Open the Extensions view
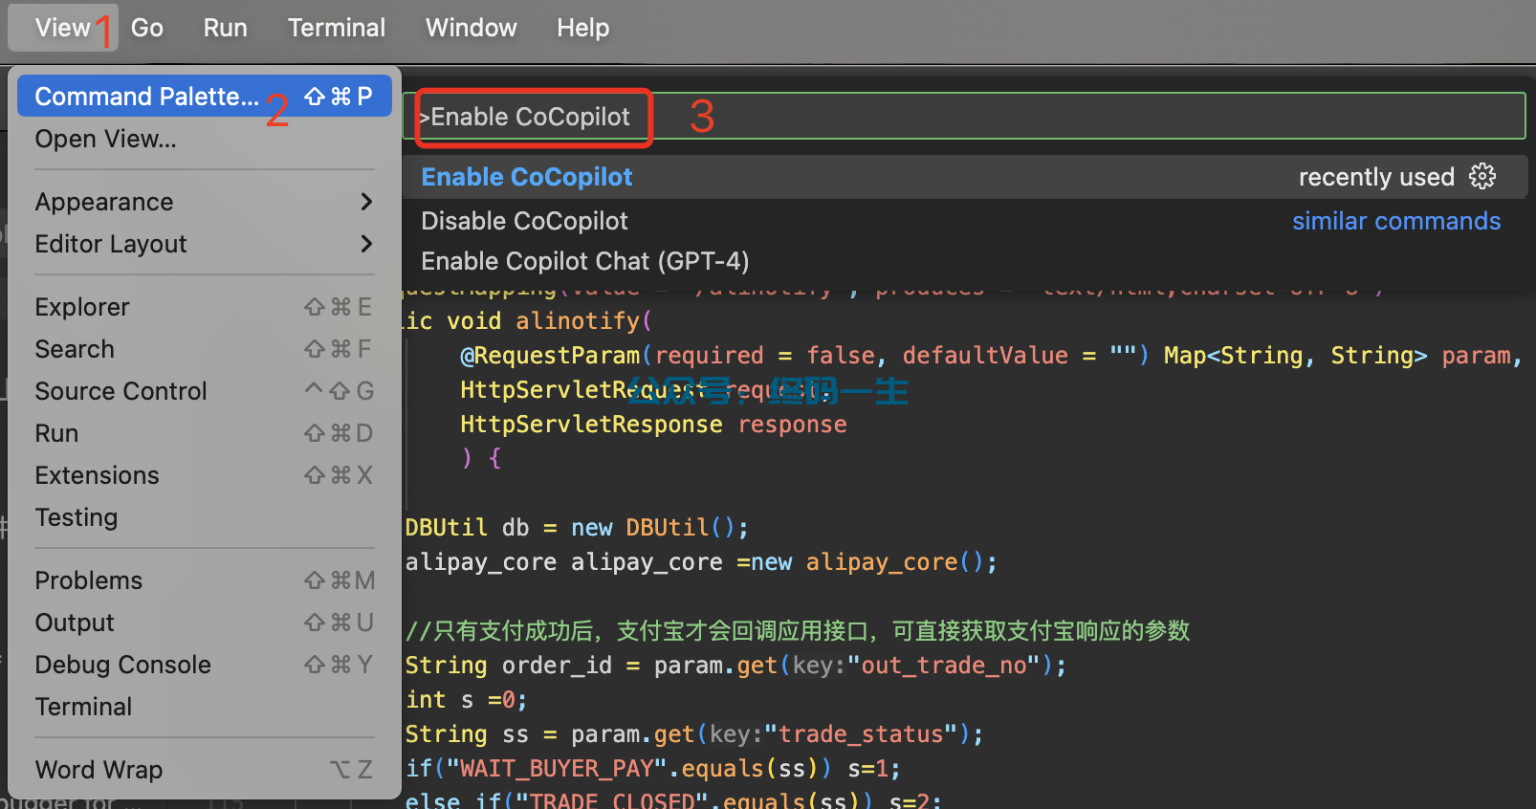Image resolution: width=1536 pixels, height=809 pixels. click(97, 475)
